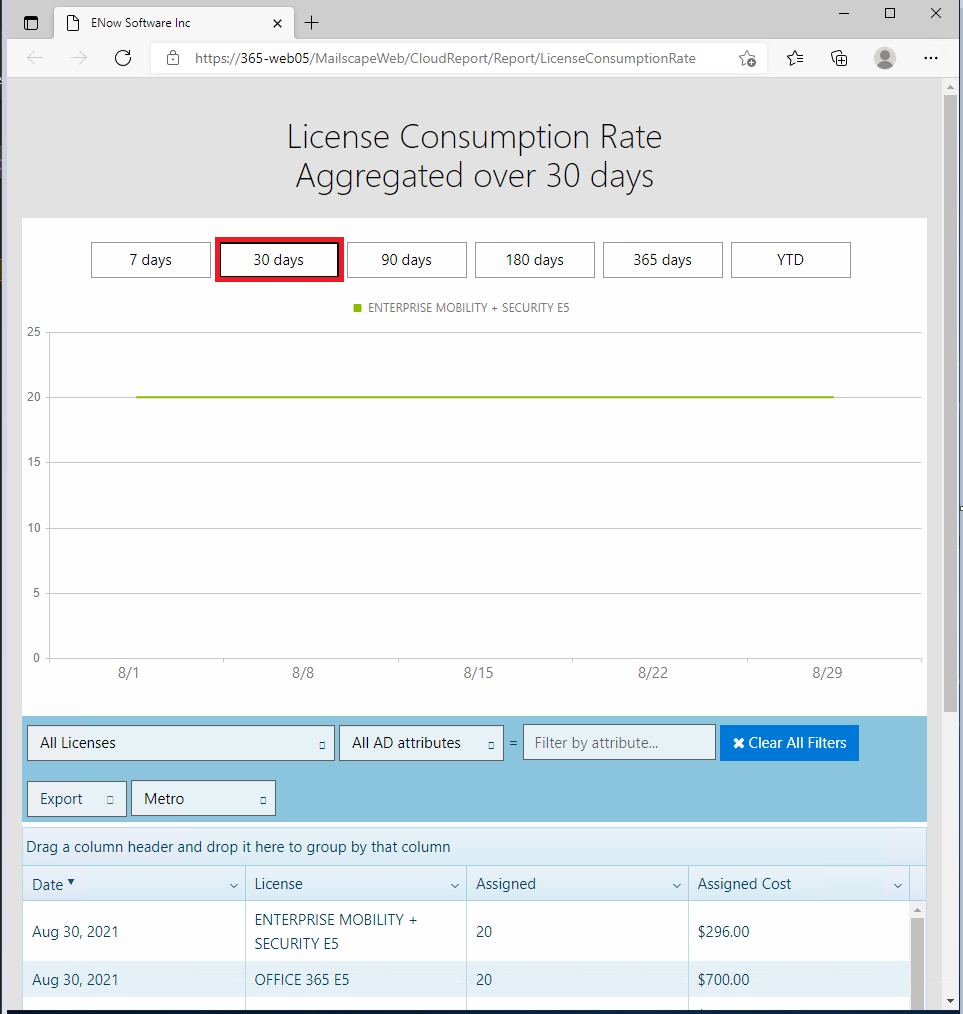Open the Export dropdown
This screenshot has width=963, height=1014.
pyautogui.click(x=77, y=799)
